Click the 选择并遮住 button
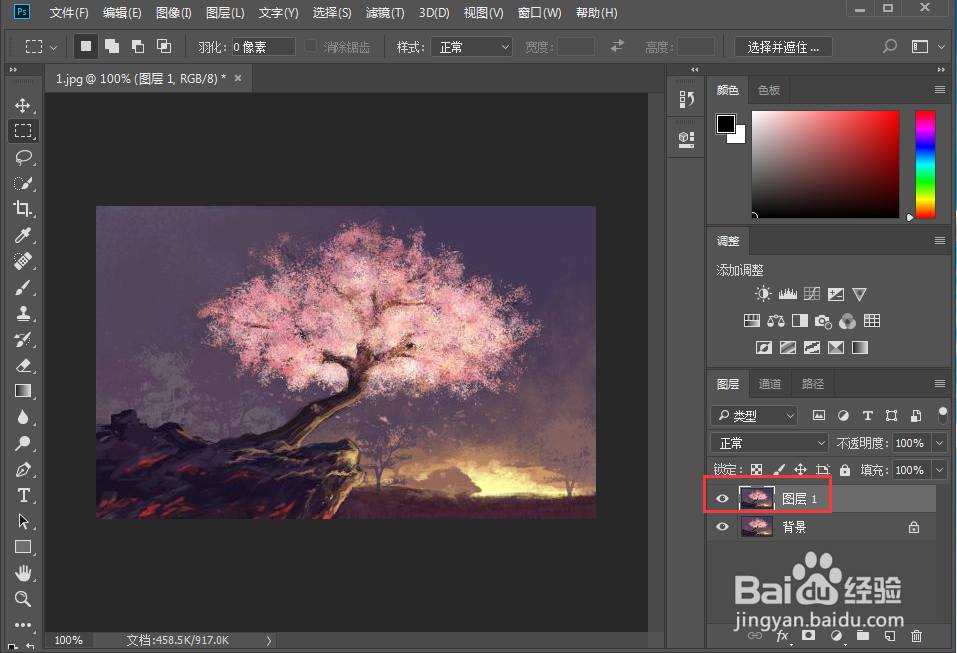 pos(783,47)
